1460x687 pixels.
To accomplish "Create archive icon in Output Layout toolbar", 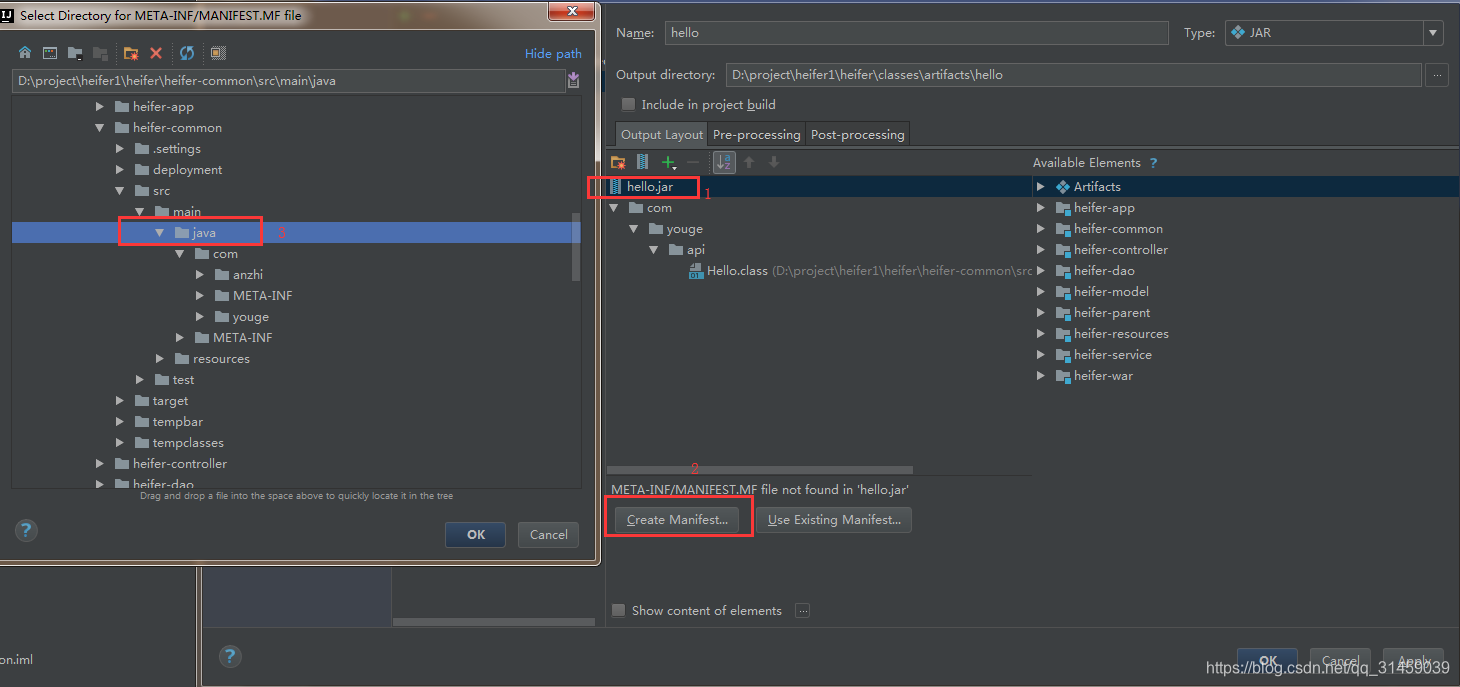I will click(643, 162).
